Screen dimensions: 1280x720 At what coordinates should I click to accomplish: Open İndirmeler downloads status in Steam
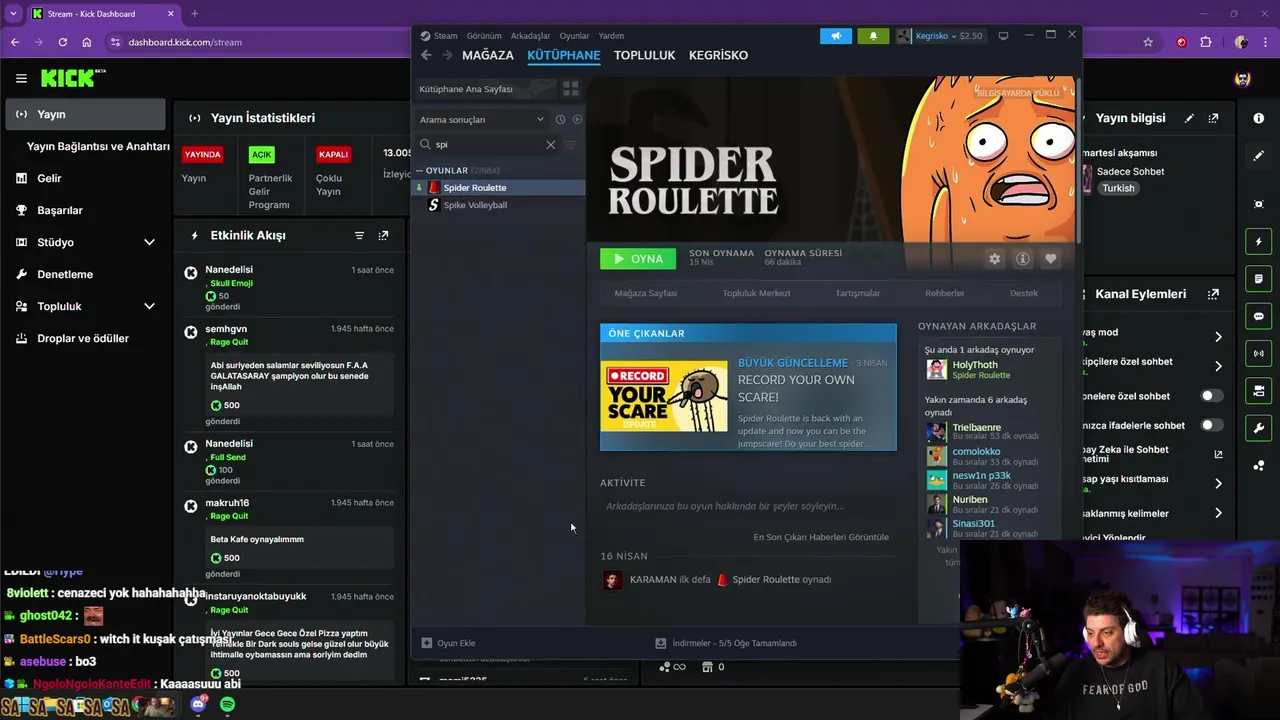[726, 643]
